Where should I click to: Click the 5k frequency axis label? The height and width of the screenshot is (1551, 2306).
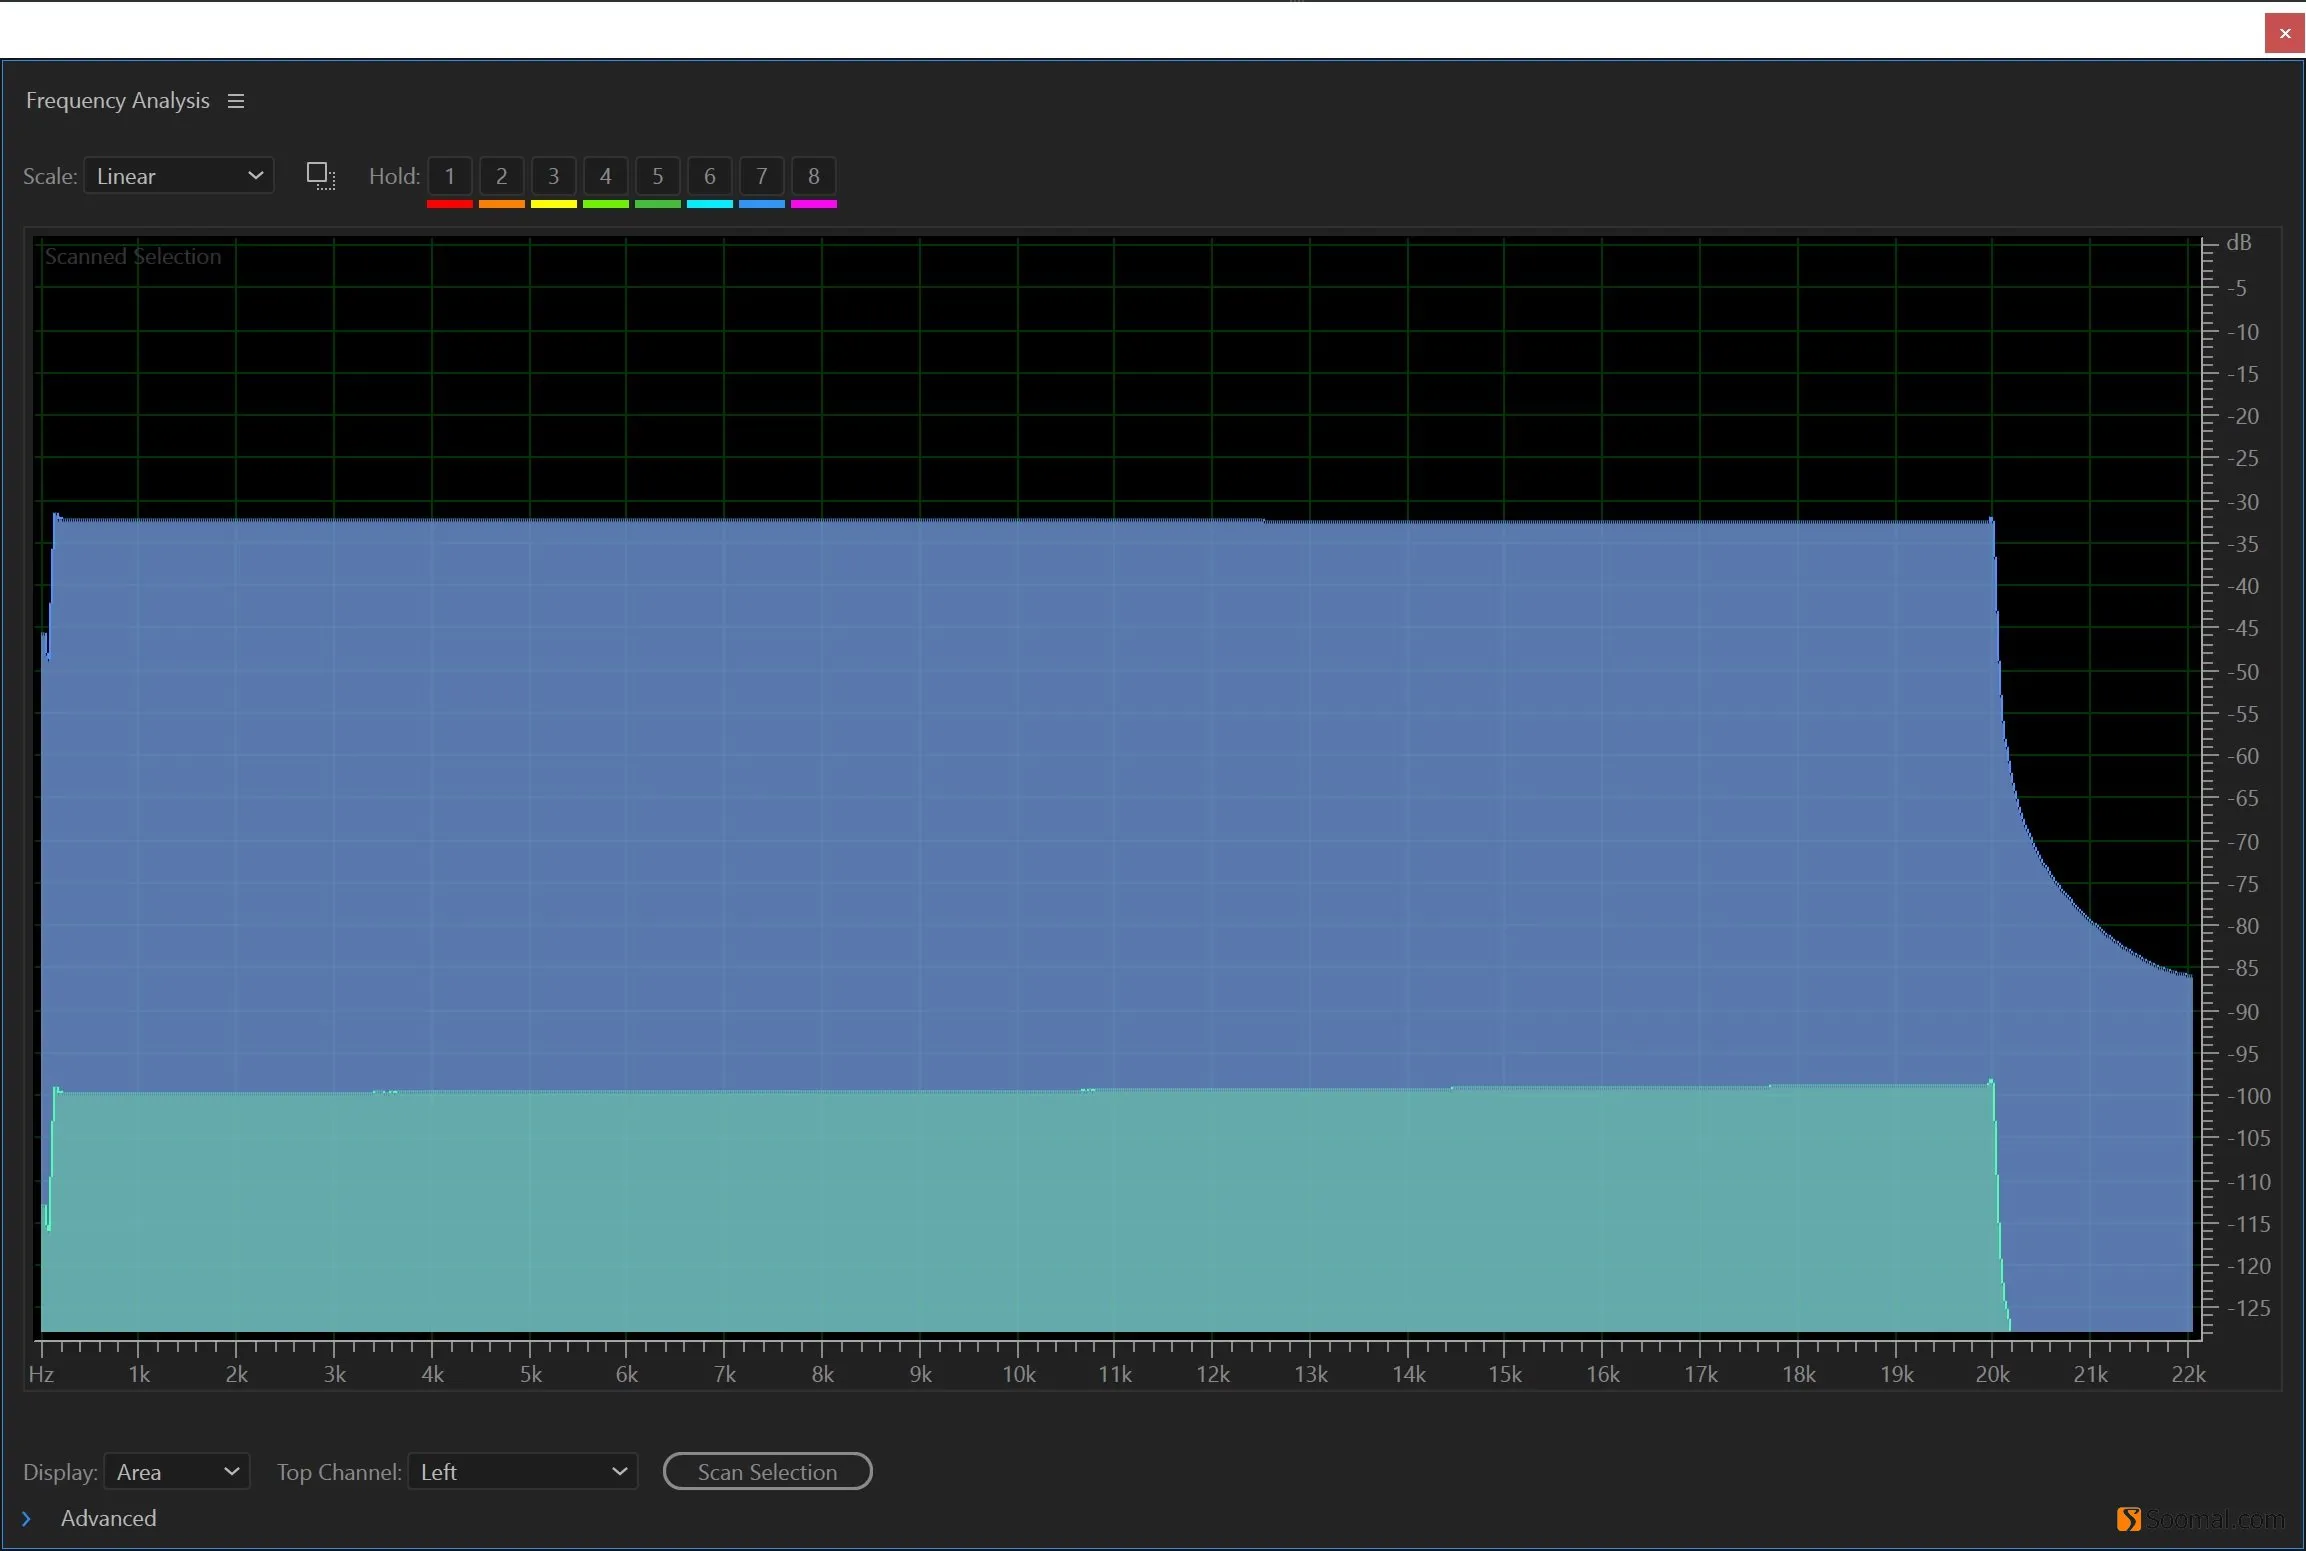click(x=531, y=1375)
